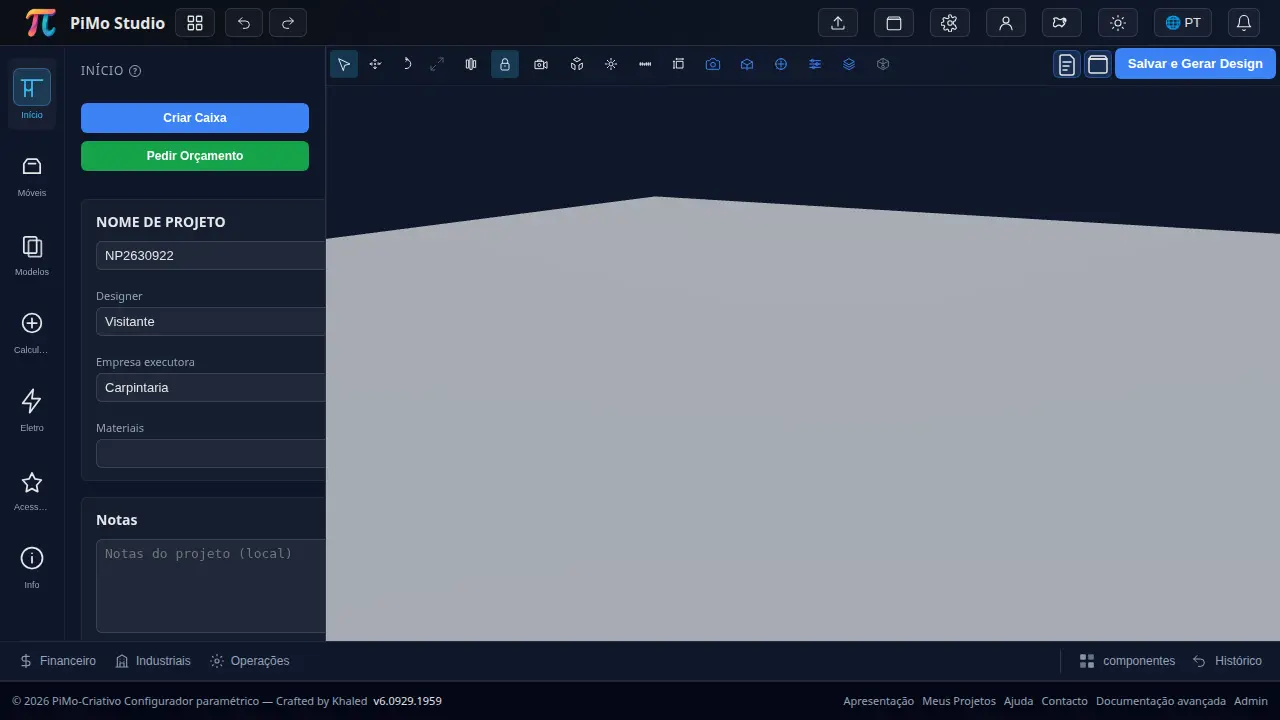Toggle the sun light theme button

coord(1118,23)
